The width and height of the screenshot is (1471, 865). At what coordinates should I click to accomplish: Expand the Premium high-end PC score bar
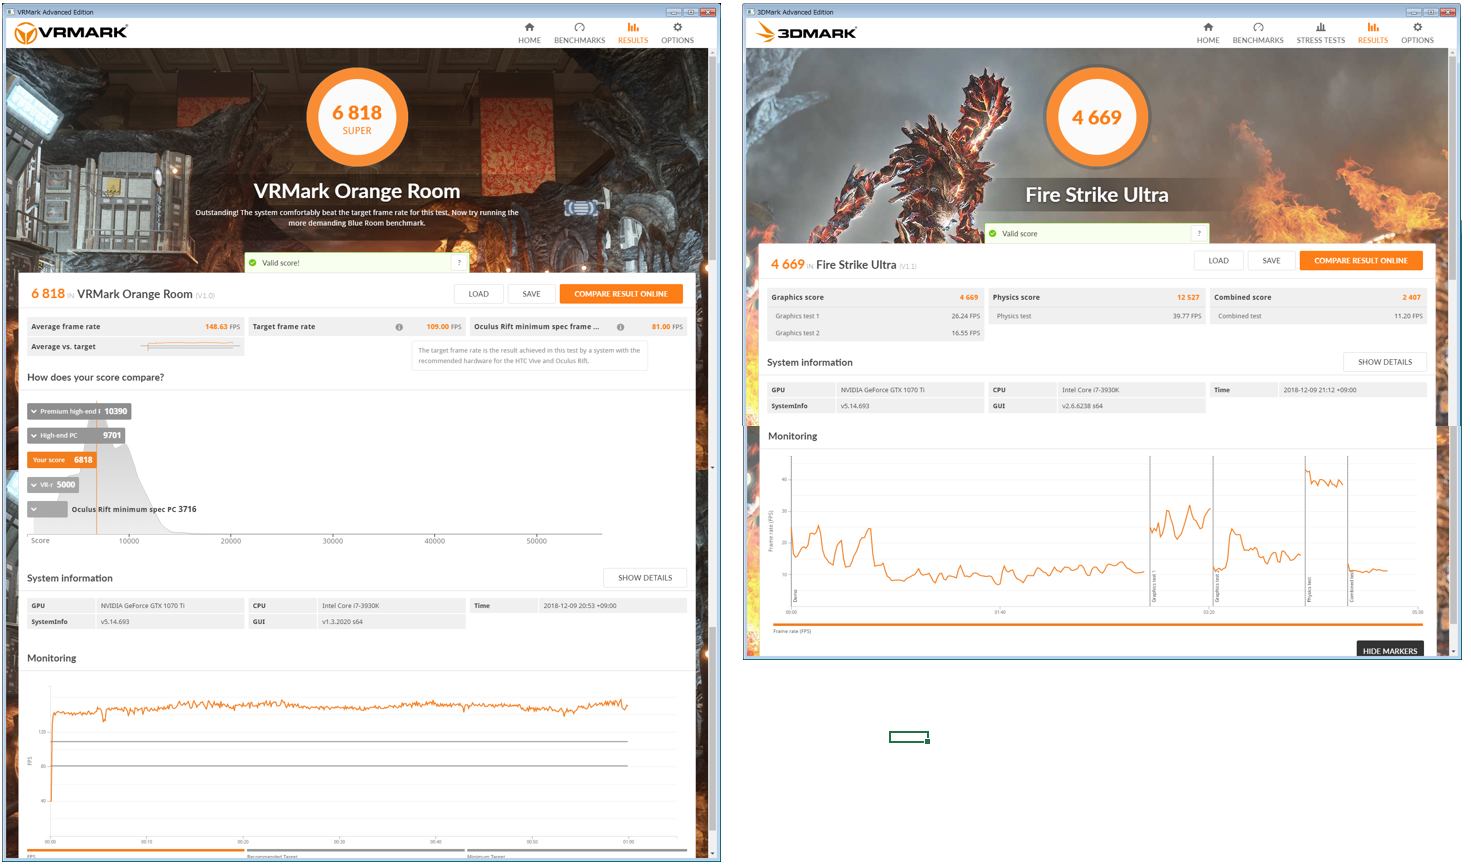click(x=79, y=411)
